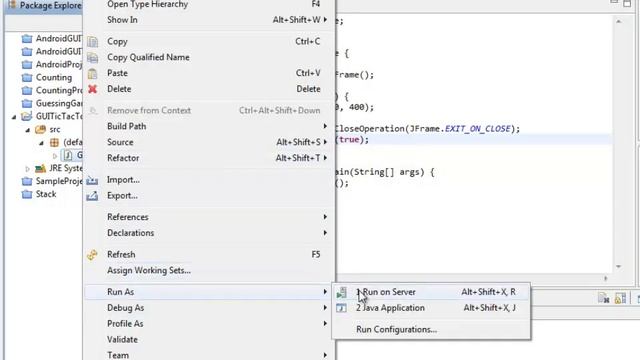The width and height of the screenshot is (640, 360).
Task: Click the editor horizontal scrollbar right arrow
Action: 606,278
